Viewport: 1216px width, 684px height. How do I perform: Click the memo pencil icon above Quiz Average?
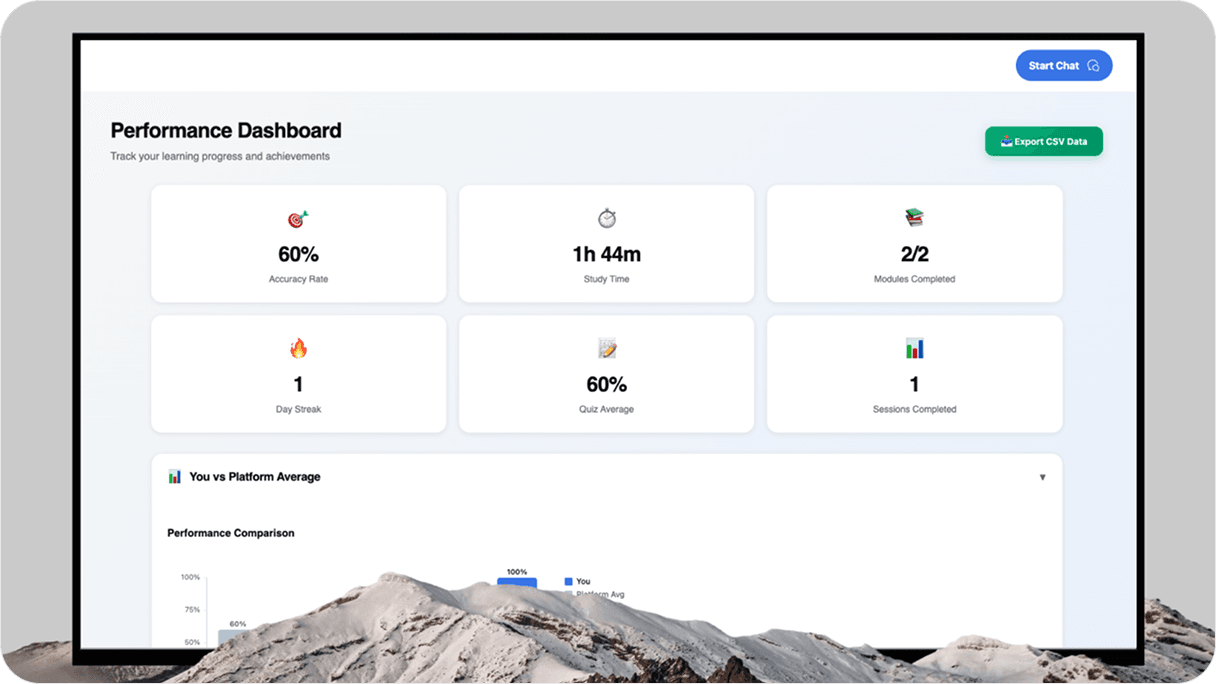coord(607,348)
